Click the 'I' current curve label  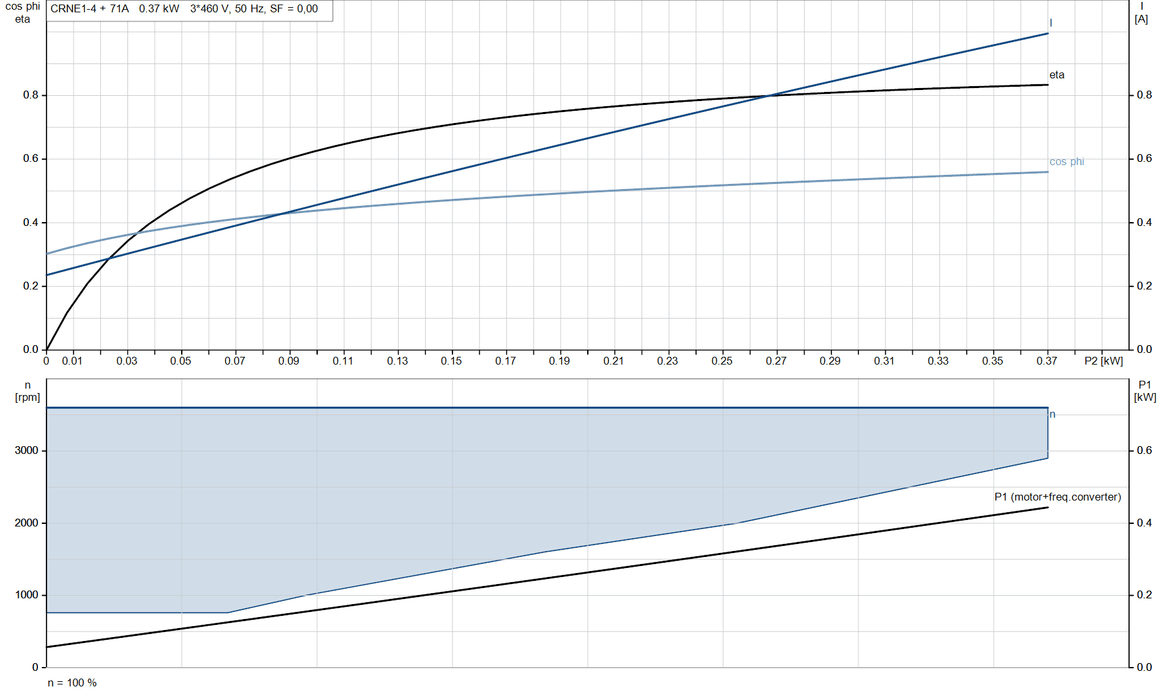[x=1051, y=23]
